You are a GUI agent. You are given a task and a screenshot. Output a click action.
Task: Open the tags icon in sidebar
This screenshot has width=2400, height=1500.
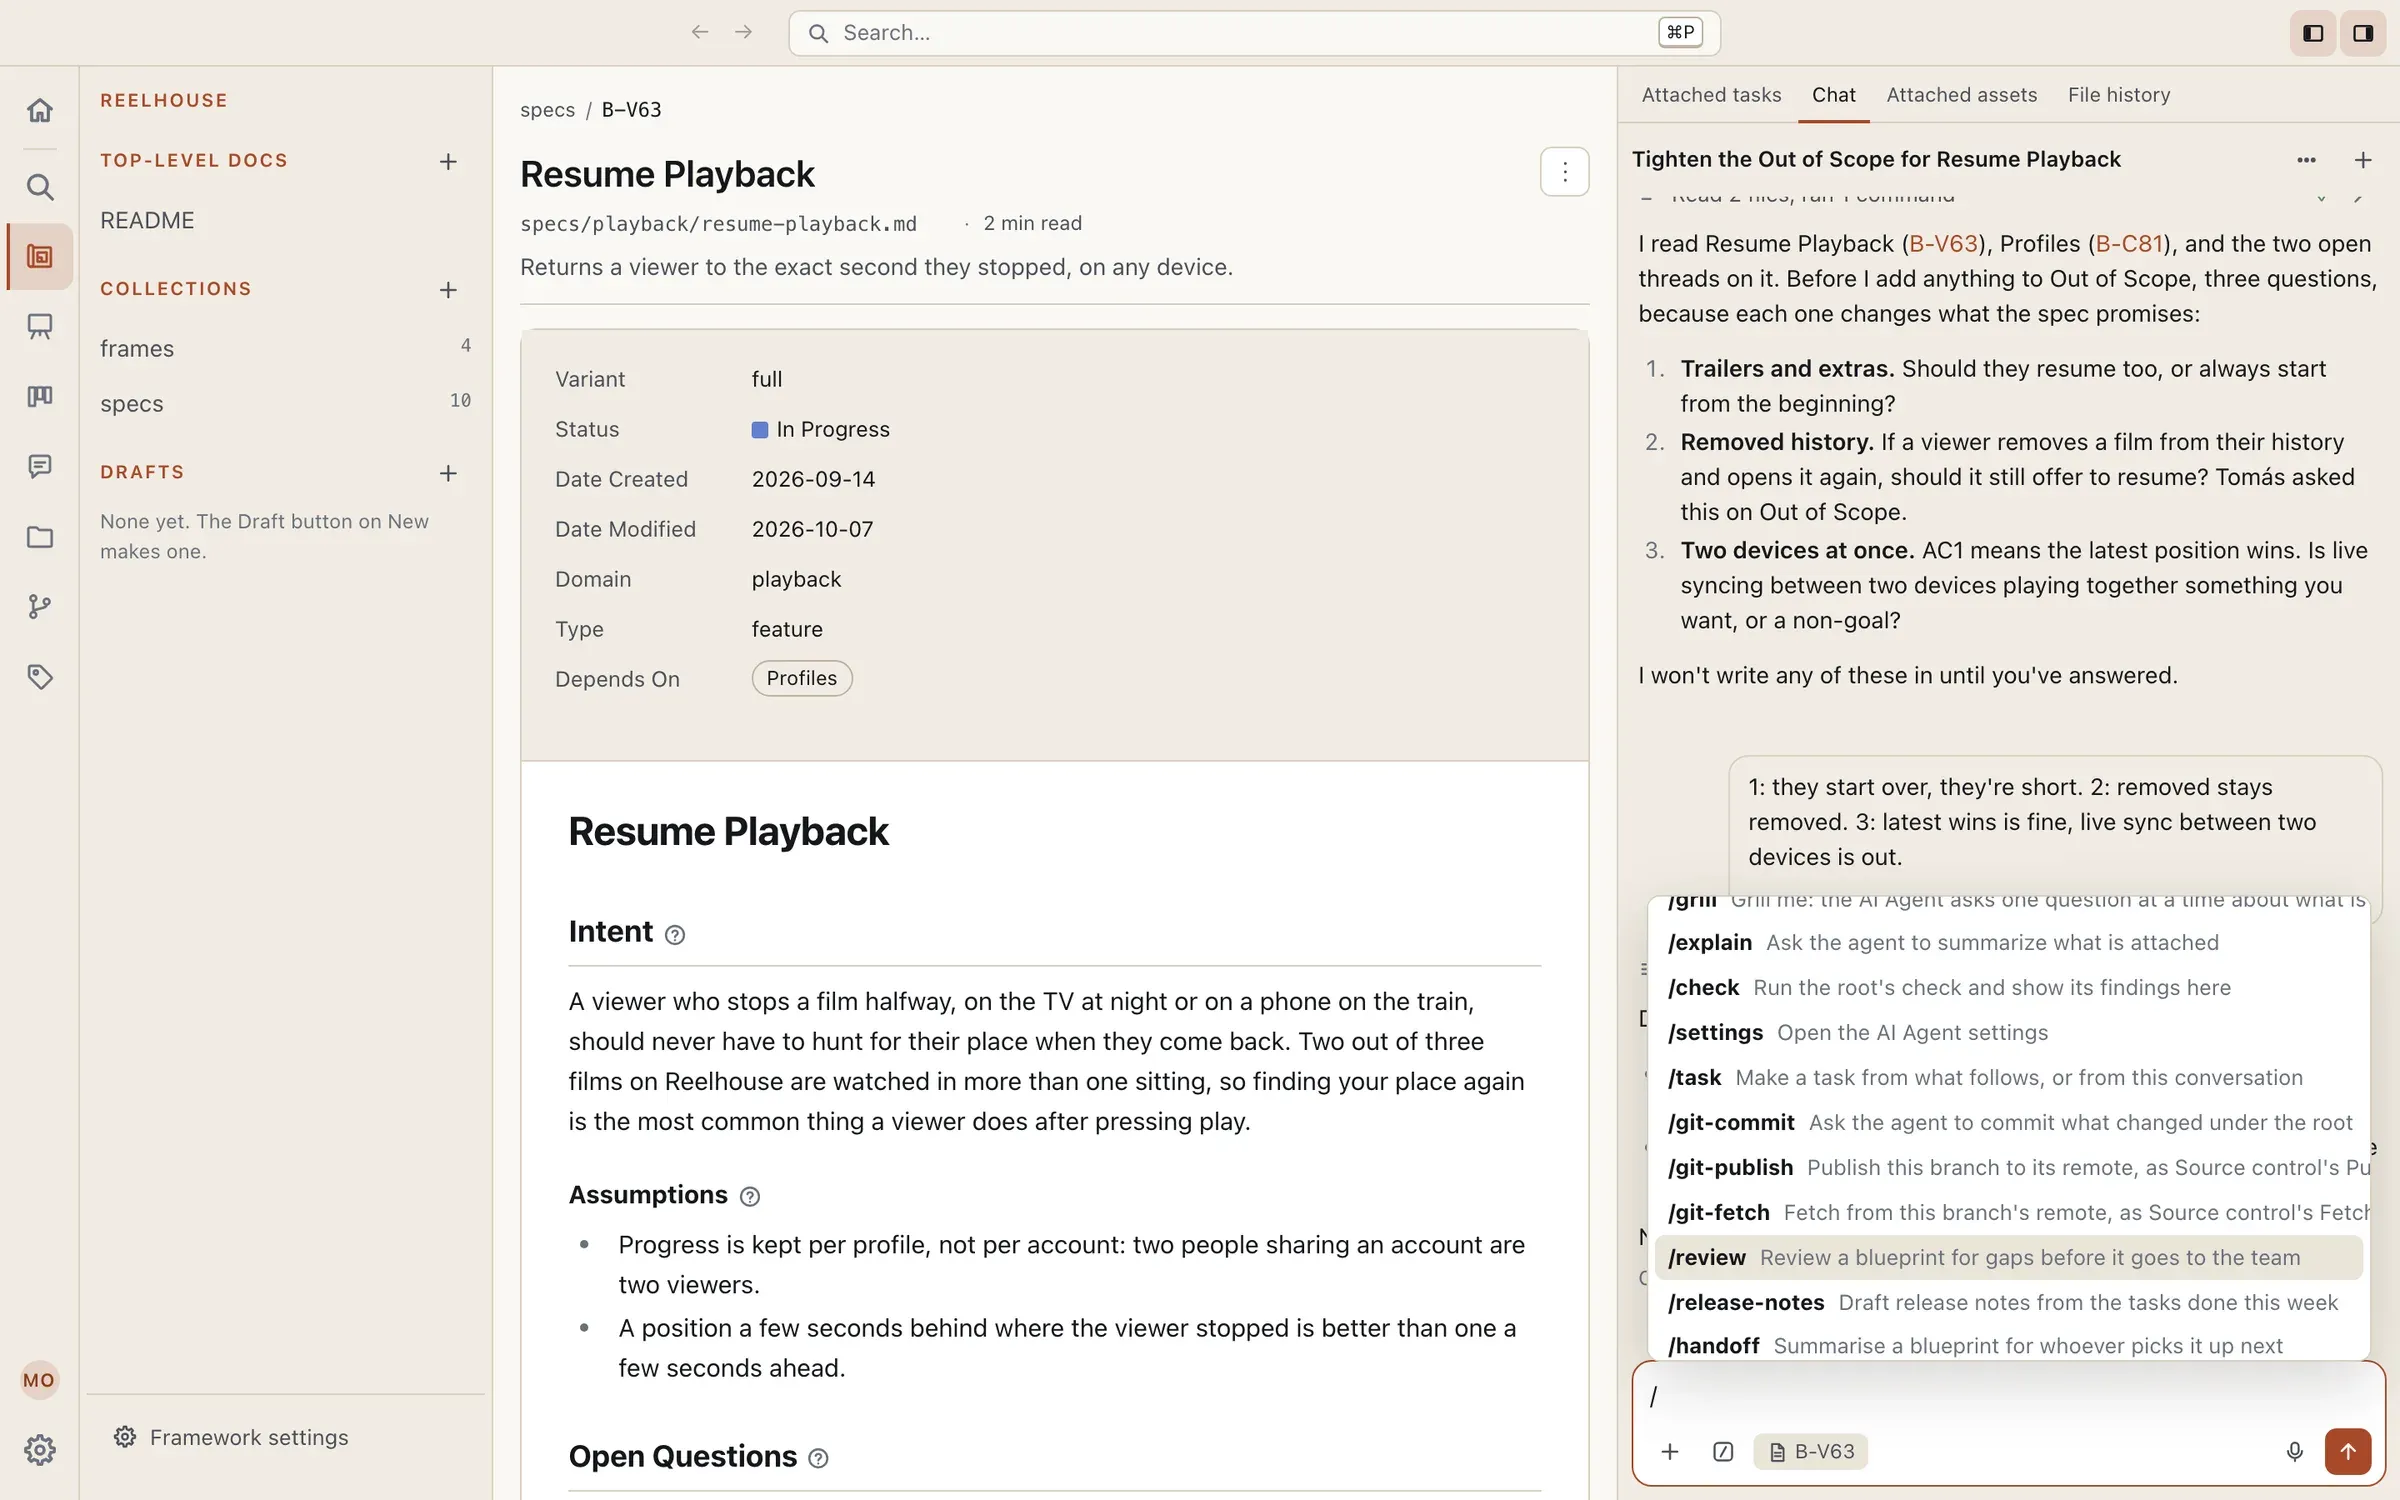[40, 677]
